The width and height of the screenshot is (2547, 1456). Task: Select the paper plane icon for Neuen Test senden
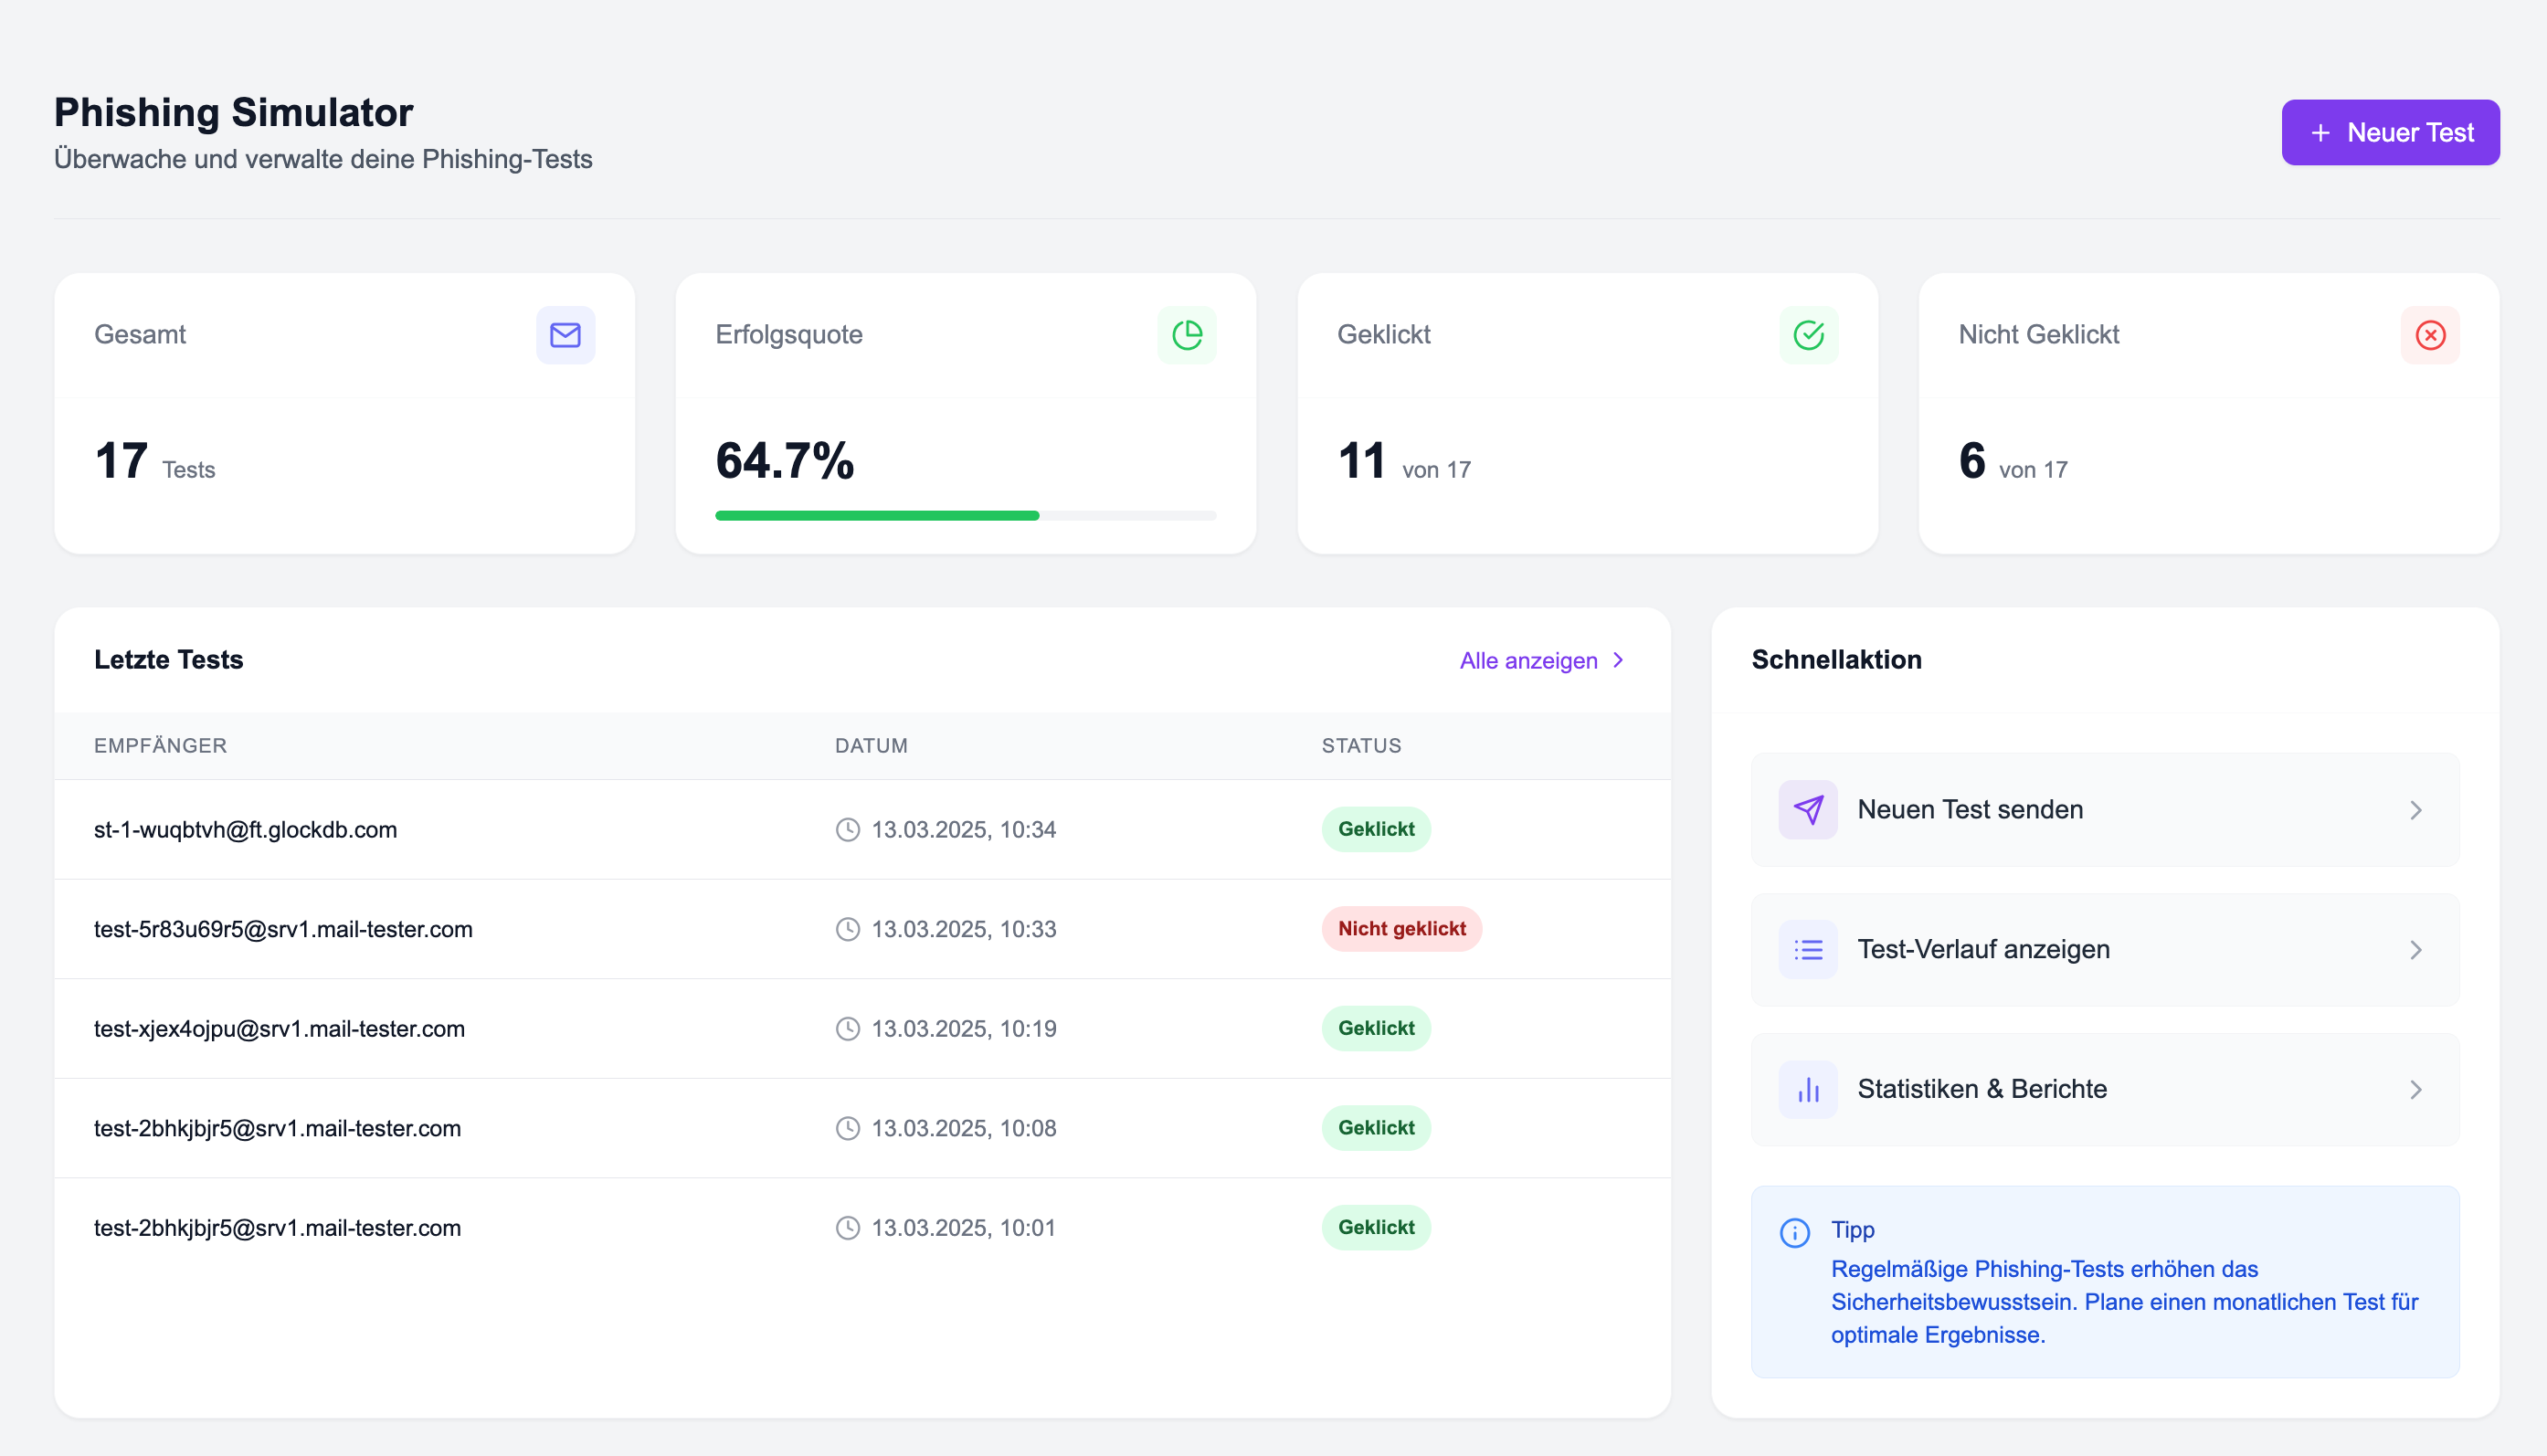point(1808,810)
